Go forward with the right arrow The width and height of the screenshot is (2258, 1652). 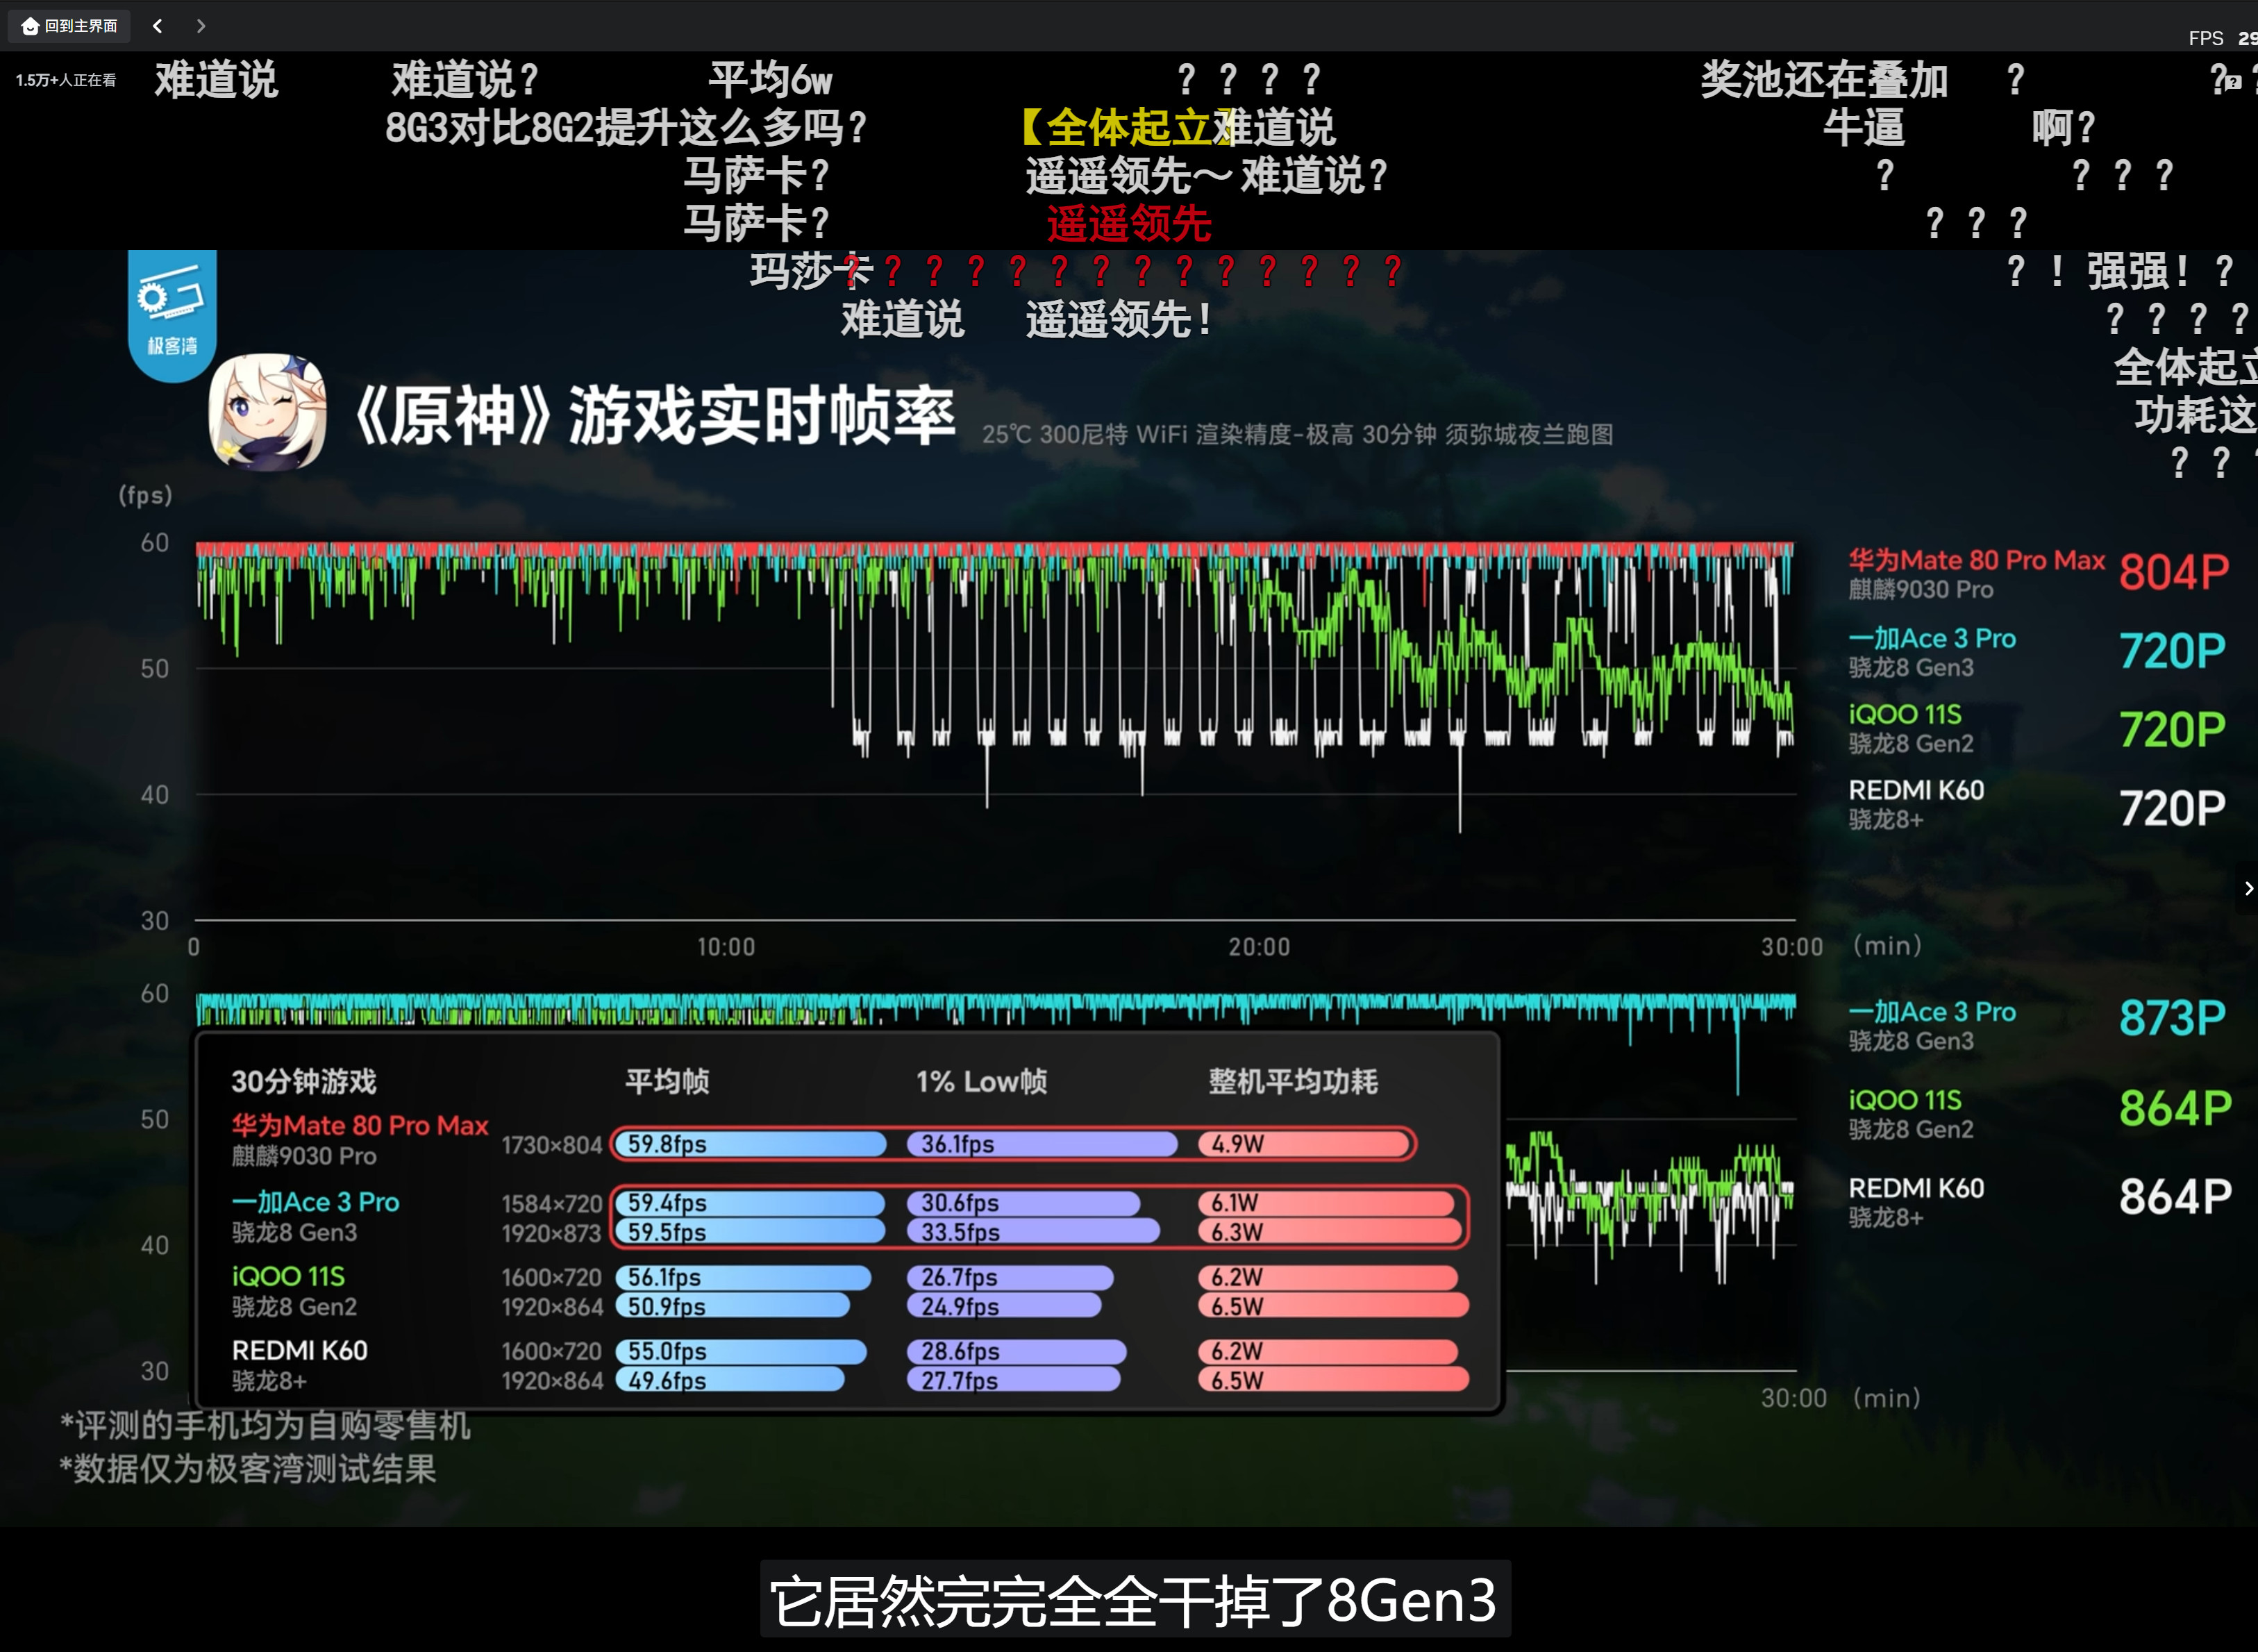coord(201,26)
